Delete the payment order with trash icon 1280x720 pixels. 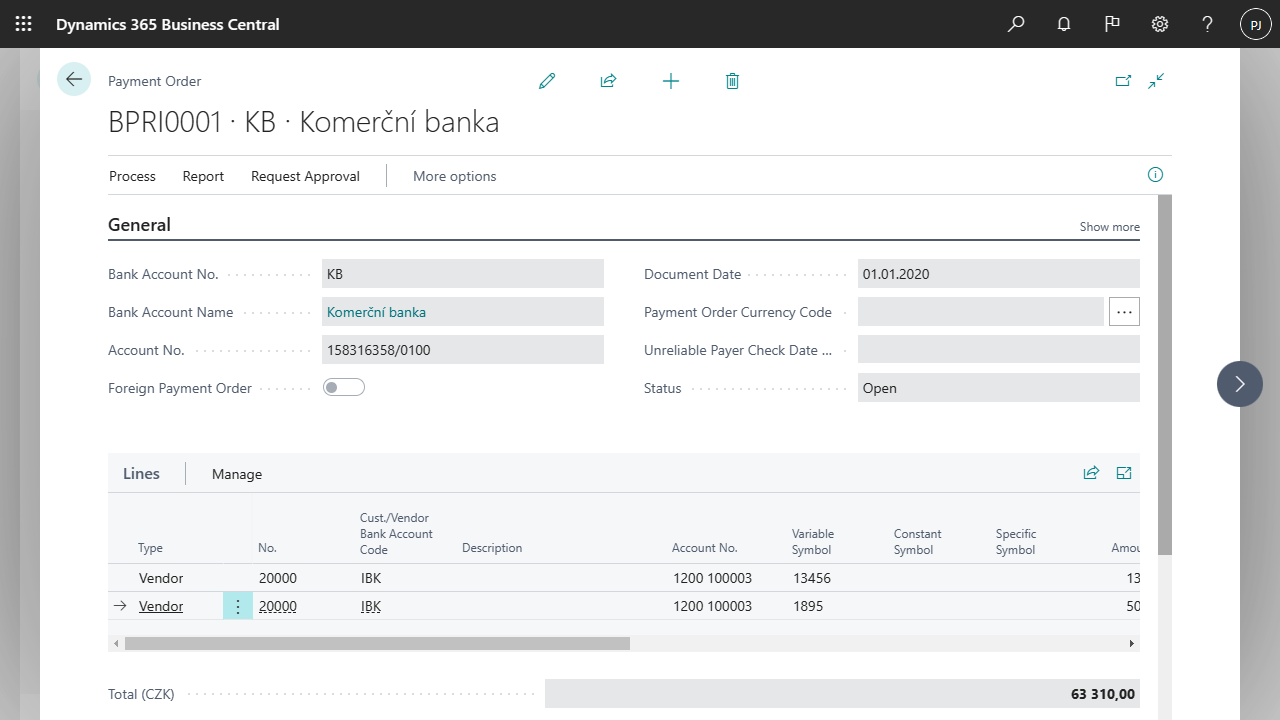732,81
